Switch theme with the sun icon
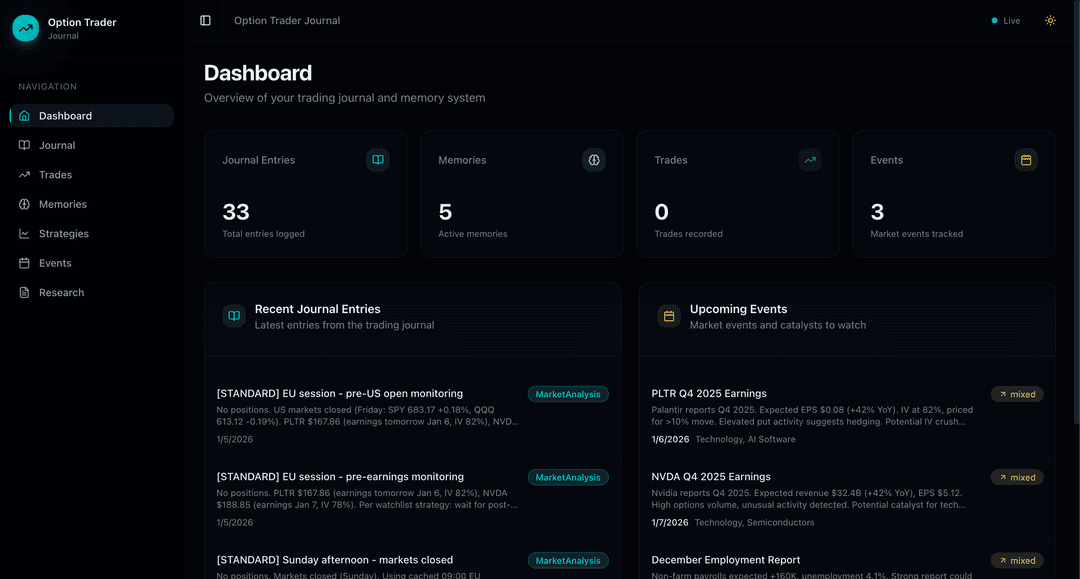 [1050, 20]
